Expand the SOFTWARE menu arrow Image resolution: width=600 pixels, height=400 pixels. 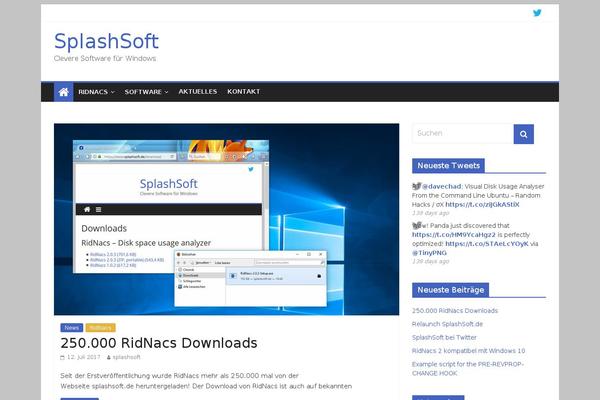[x=166, y=92]
